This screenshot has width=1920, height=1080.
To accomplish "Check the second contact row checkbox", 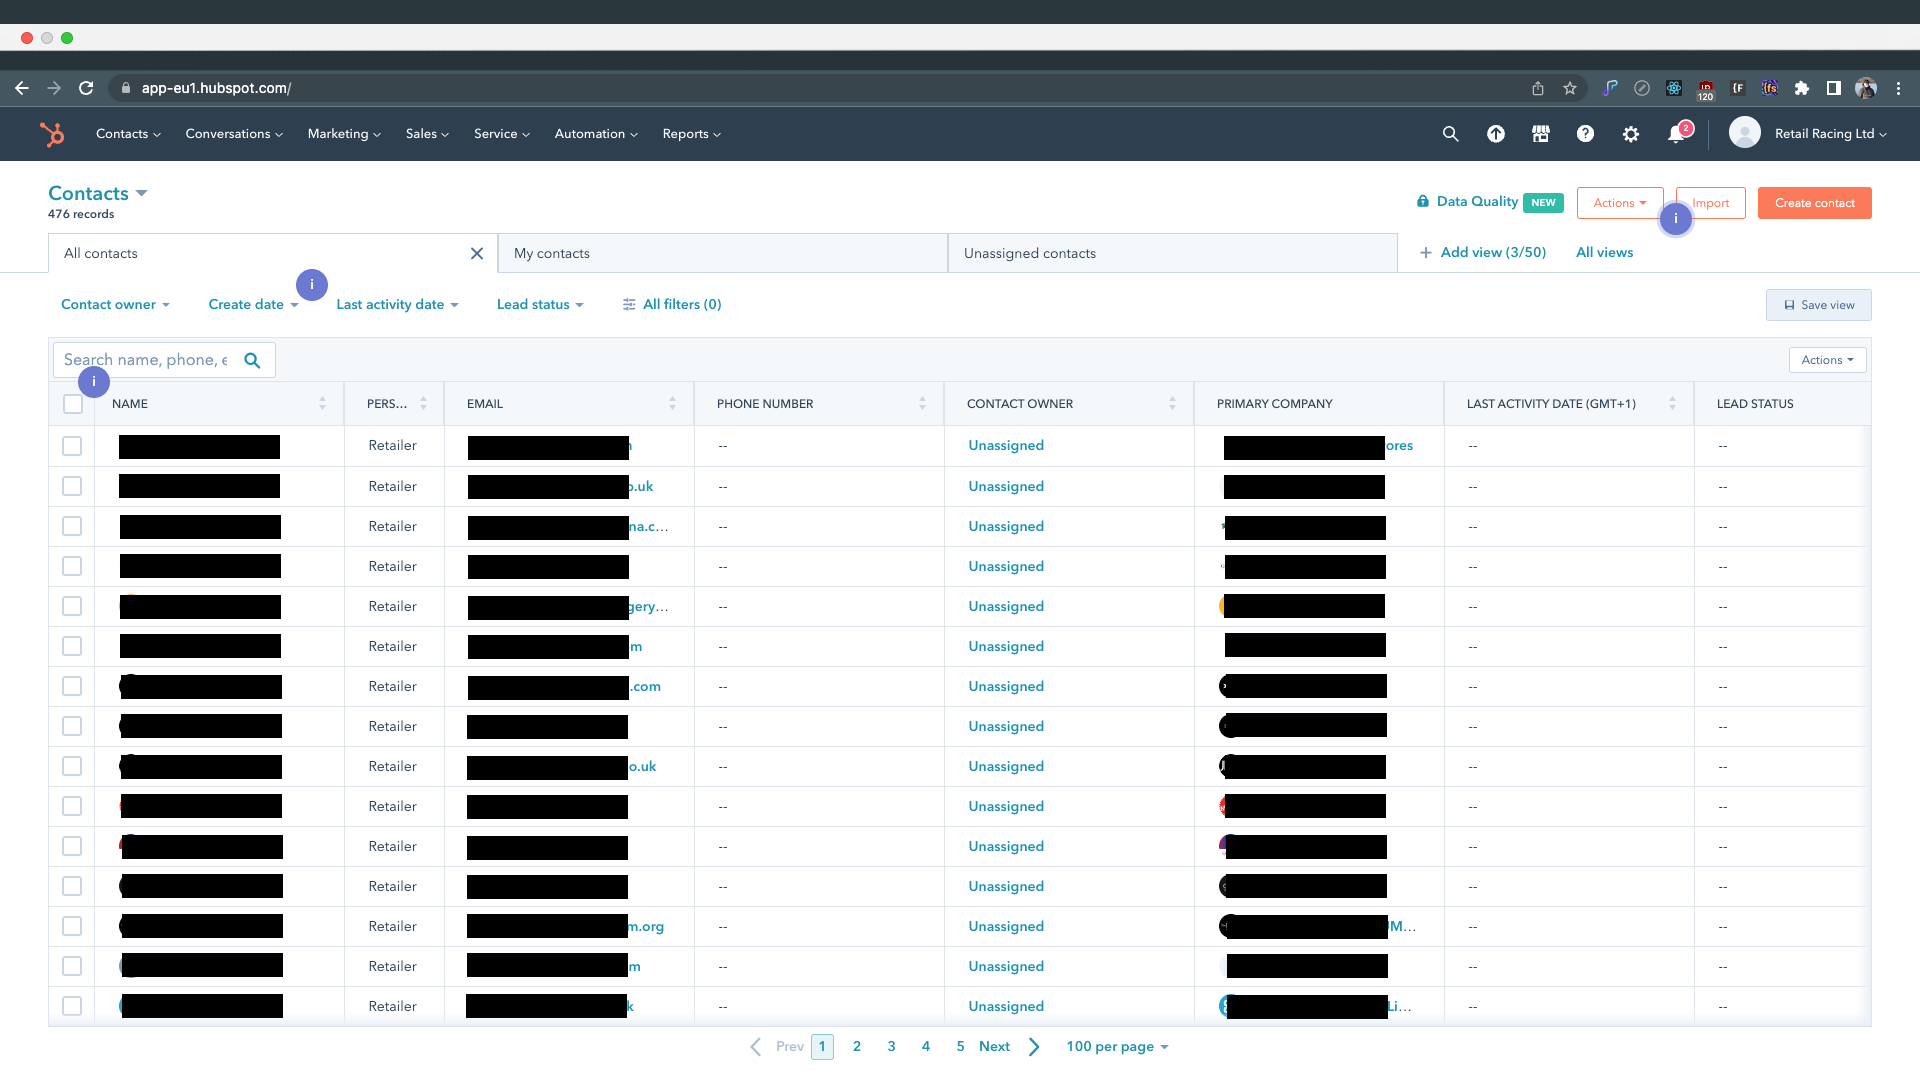I will tap(72, 486).
